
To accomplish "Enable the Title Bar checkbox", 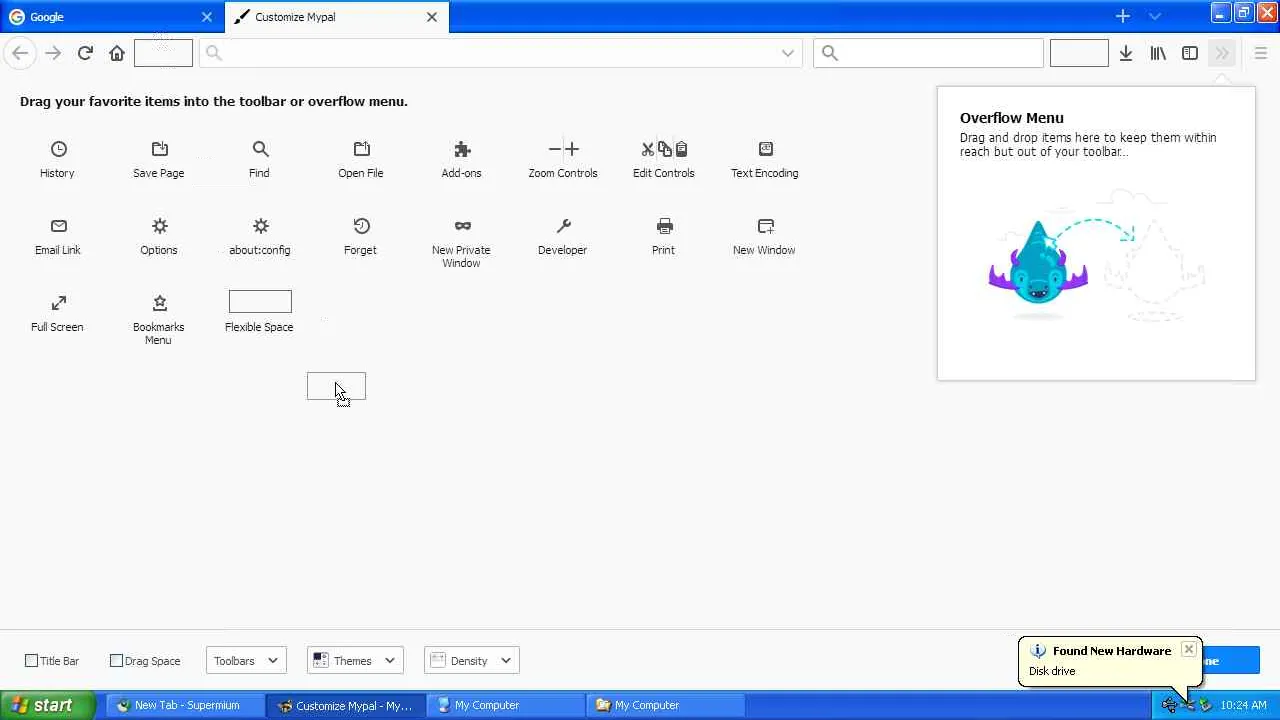I will (31, 661).
